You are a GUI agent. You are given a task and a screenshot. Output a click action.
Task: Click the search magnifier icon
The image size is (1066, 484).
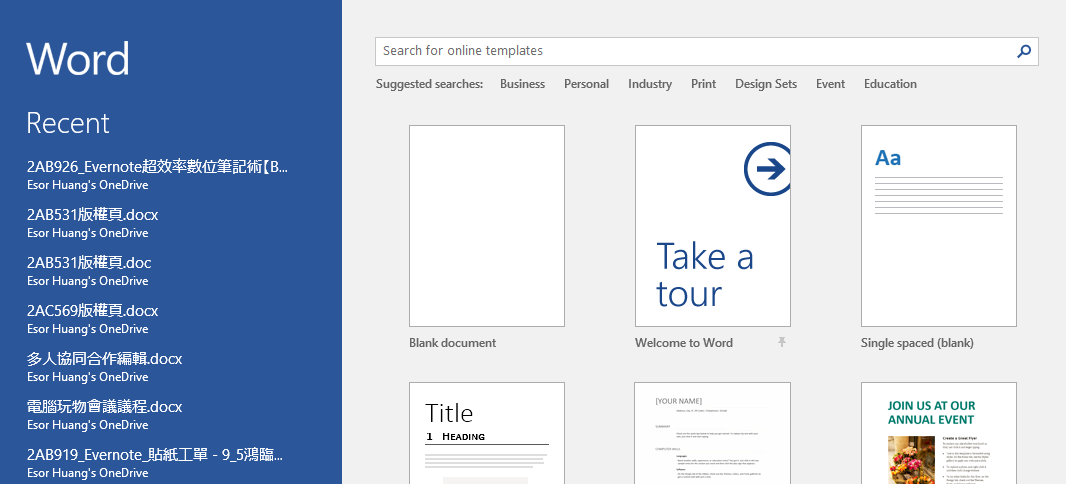[x=1024, y=51]
